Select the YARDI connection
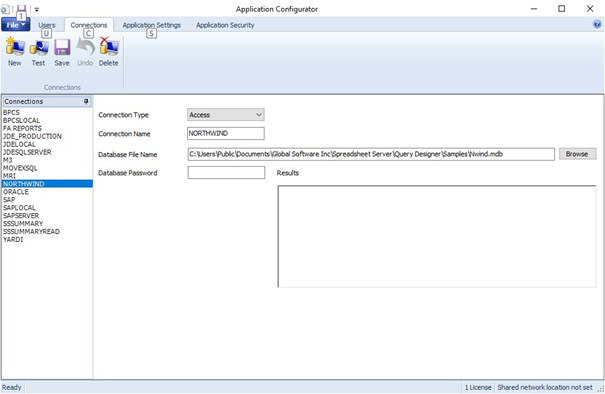The image size is (605, 394). (x=47, y=239)
